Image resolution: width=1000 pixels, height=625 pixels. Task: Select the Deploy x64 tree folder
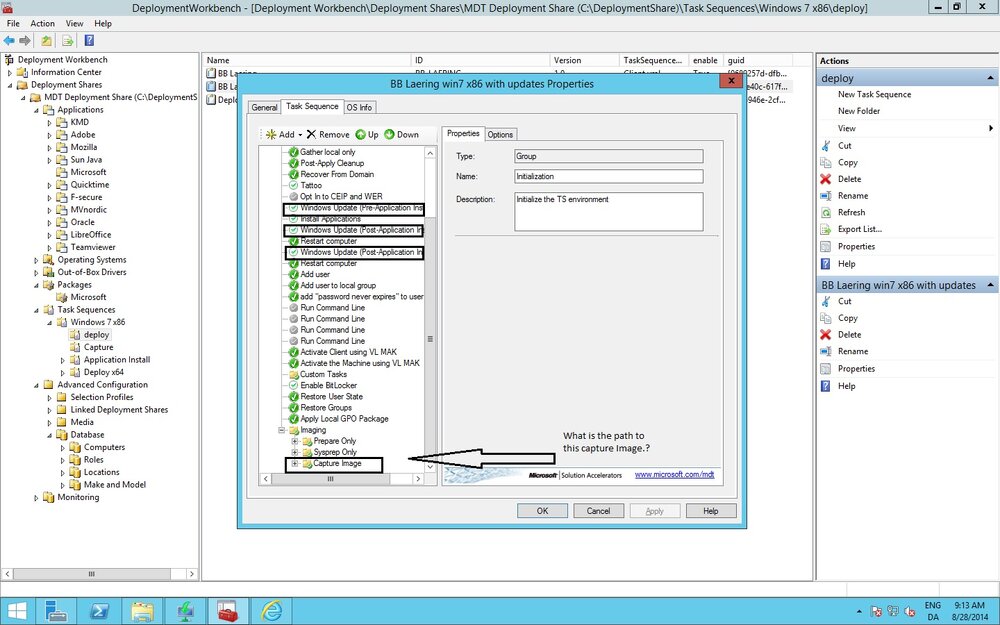(x=103, y=372)
